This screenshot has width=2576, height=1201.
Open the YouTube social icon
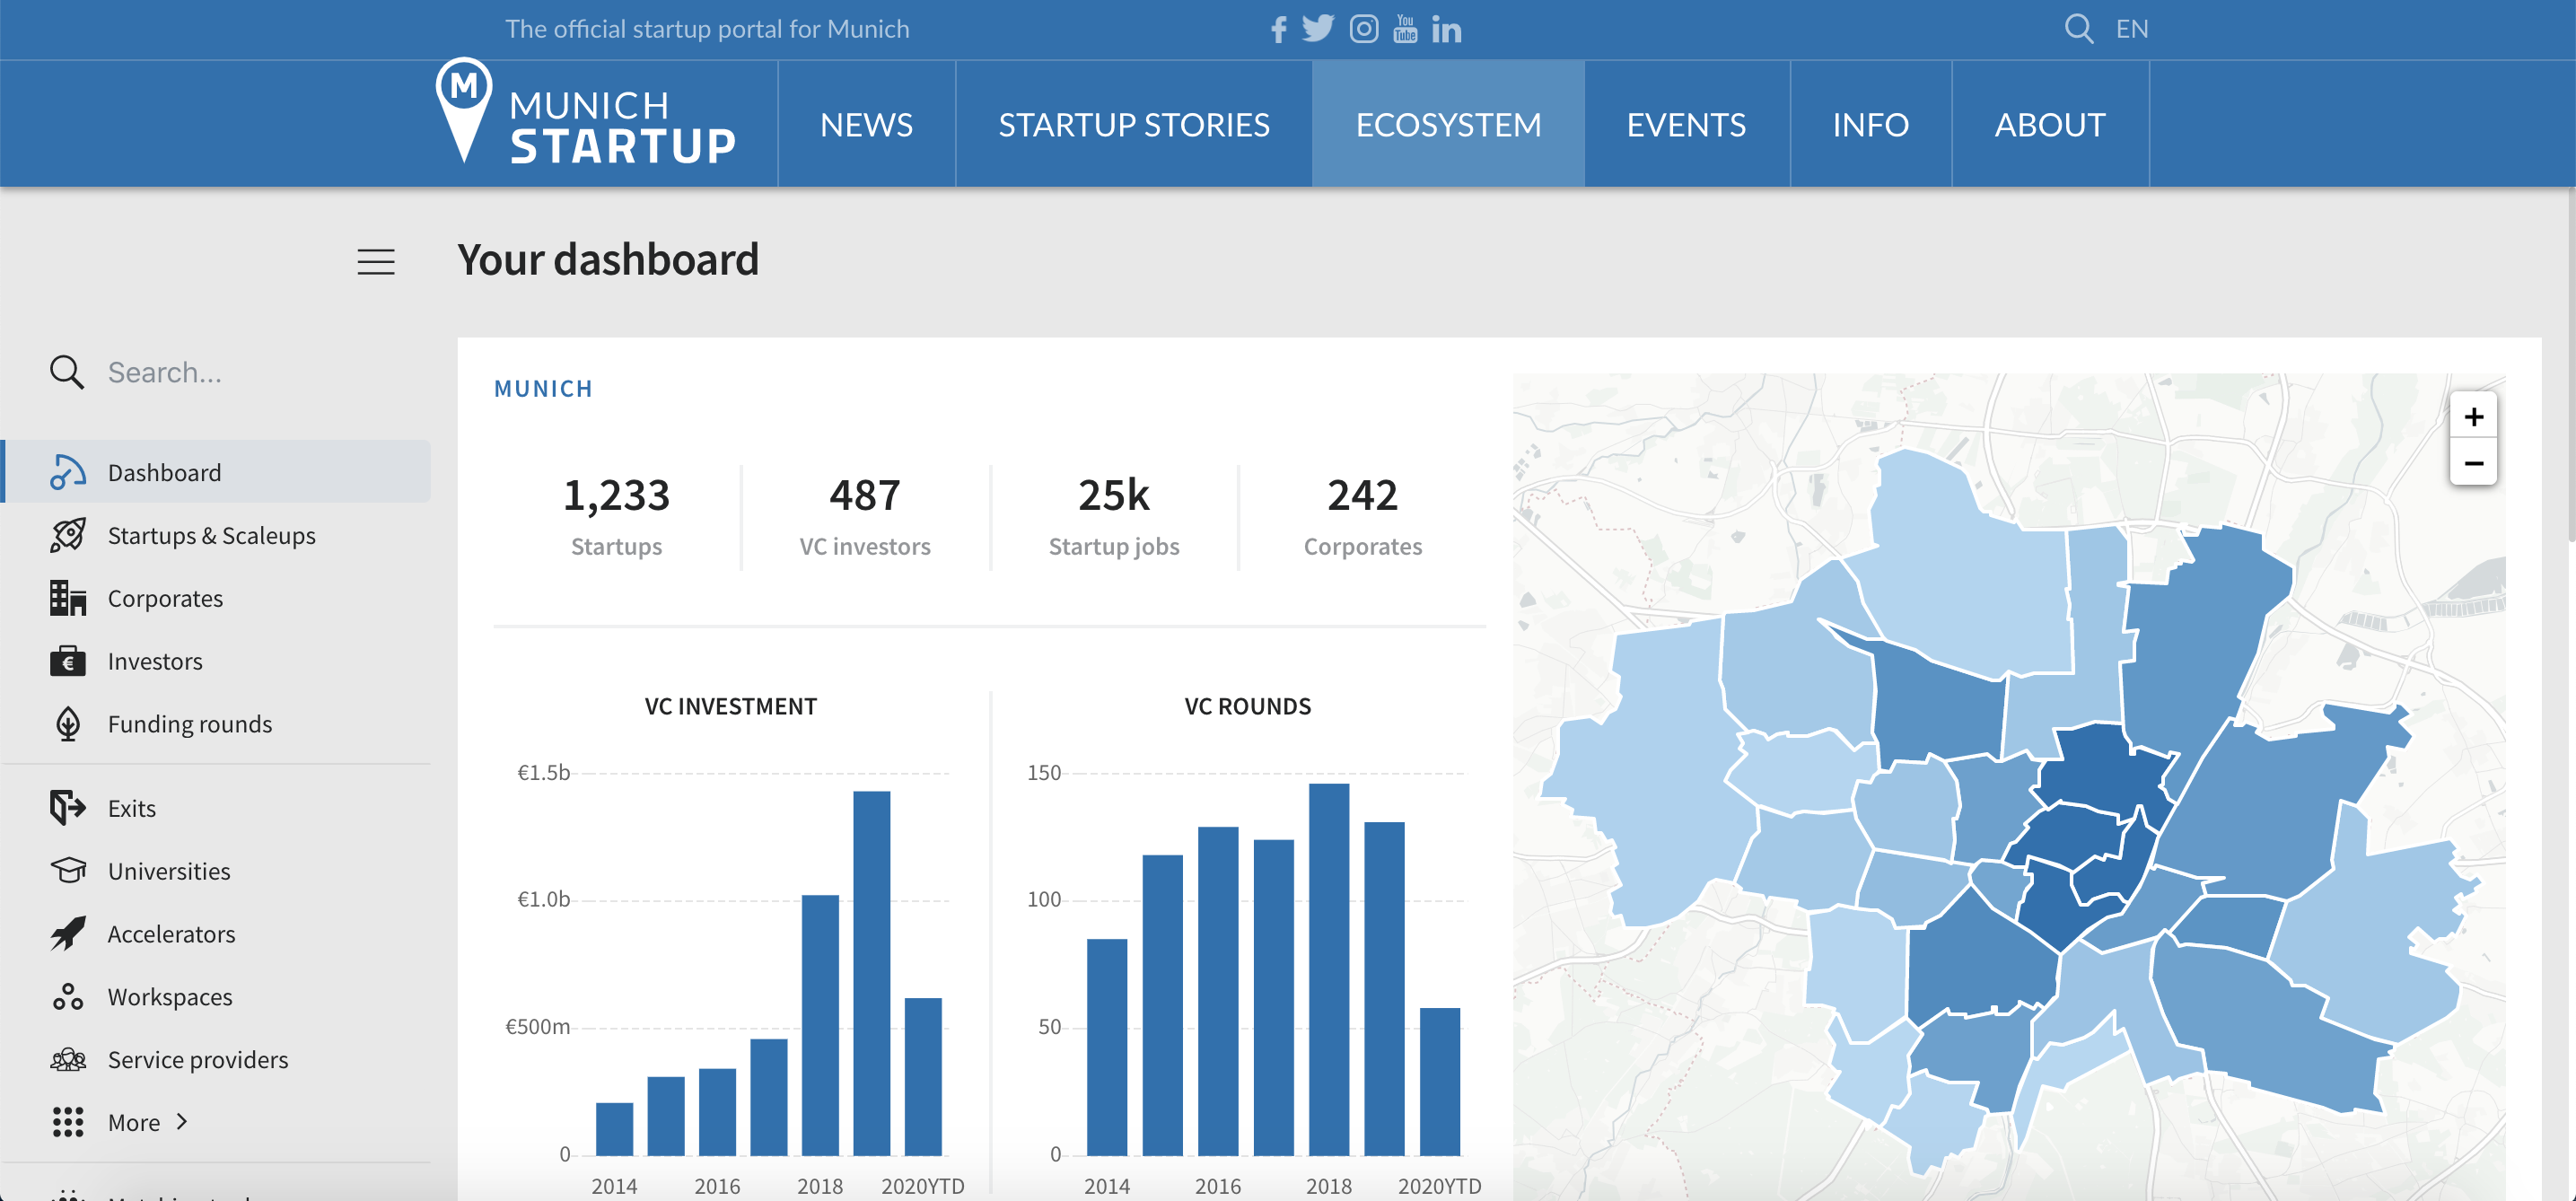[x=1405, y=29]
